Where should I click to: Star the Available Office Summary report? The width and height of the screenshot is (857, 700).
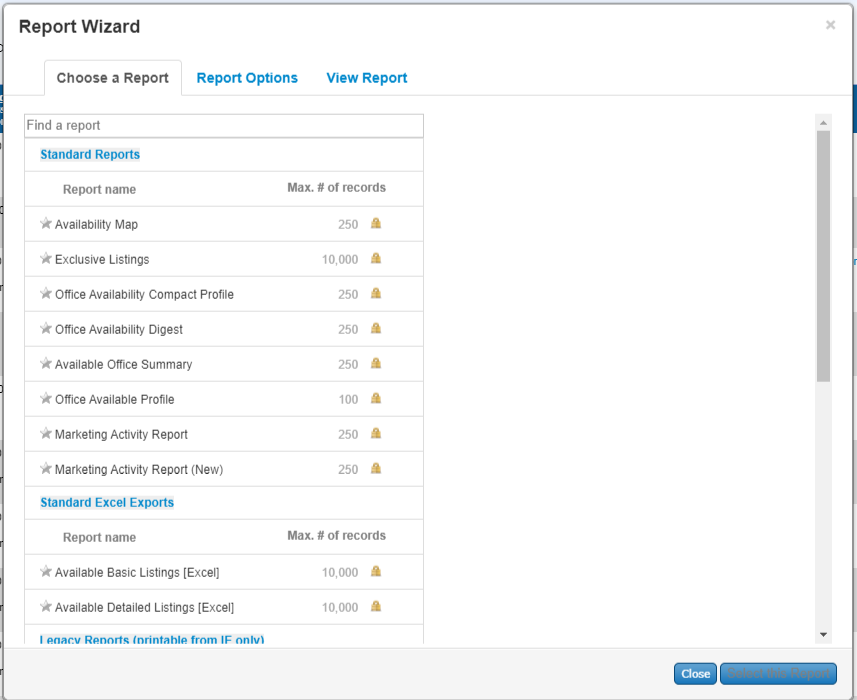(x=46, y=363)
